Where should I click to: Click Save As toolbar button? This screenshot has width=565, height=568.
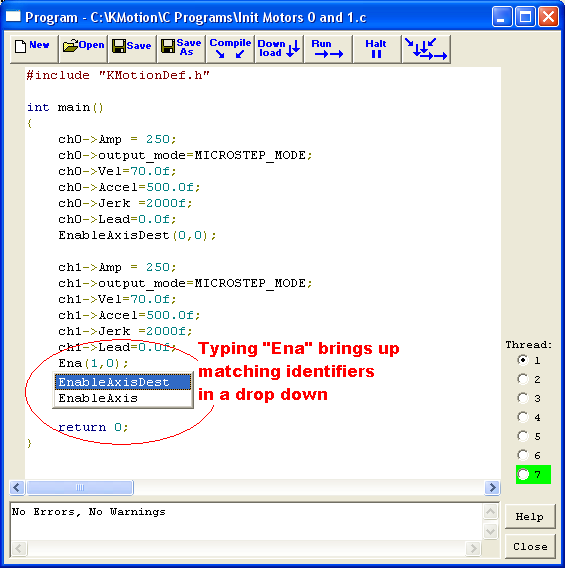181,49
